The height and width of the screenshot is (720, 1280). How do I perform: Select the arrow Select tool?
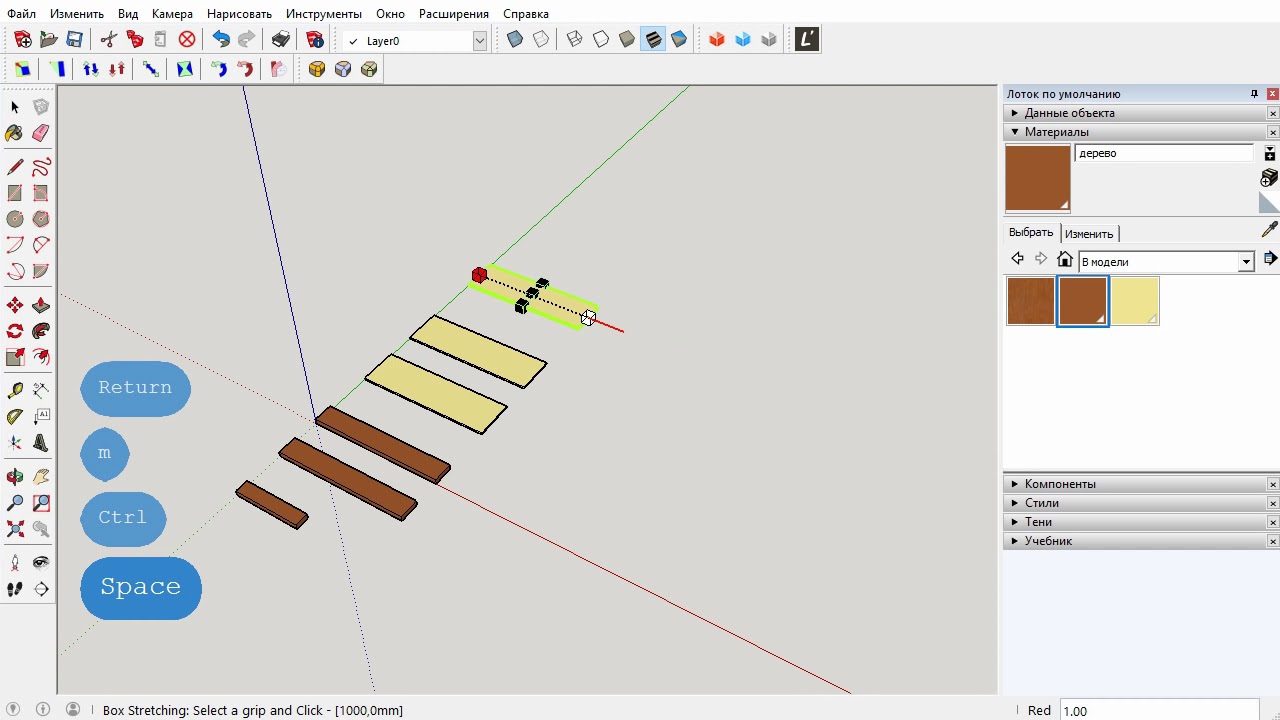click(x=15, y=107)
